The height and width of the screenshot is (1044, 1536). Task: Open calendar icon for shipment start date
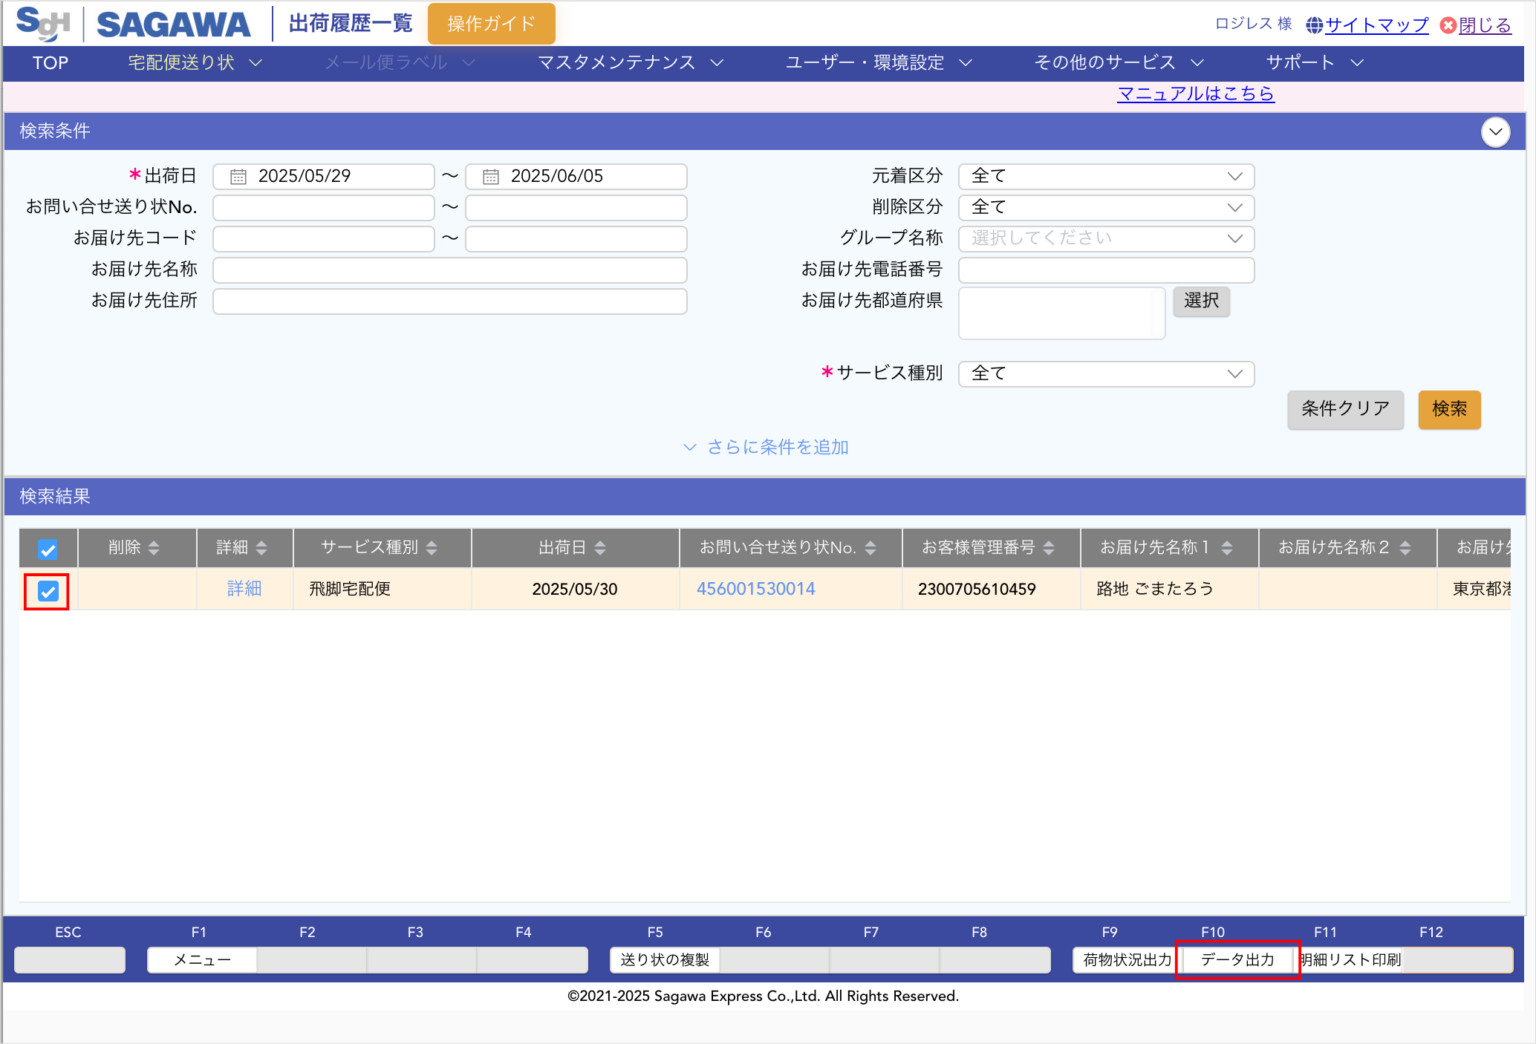[x=238, y=177]
